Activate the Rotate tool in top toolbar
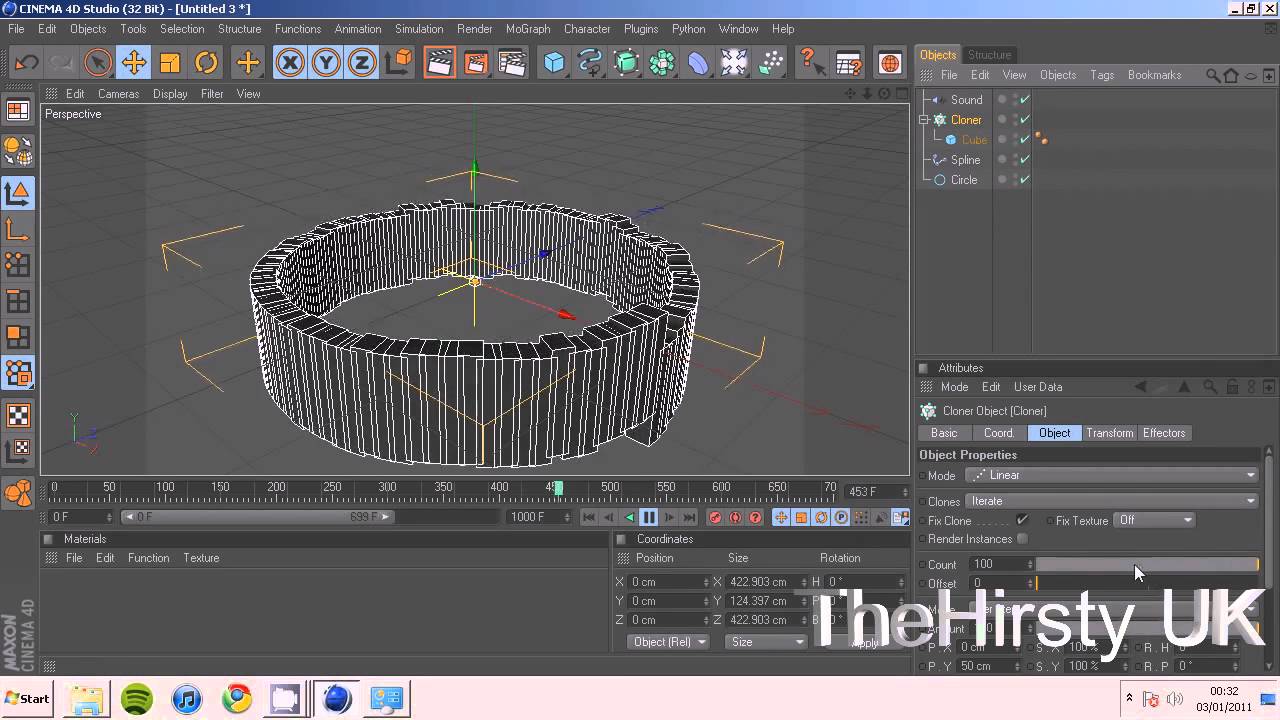Viewport: 1280px width, 720px height. pyautogui.click(x=206, y=63)
